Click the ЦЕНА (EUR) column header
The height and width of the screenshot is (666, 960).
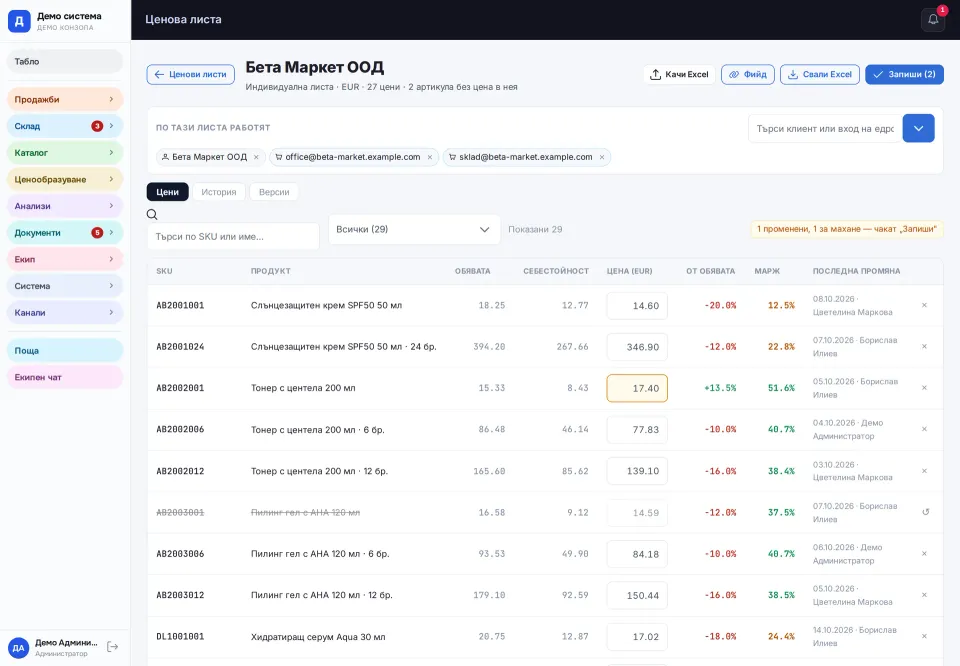tap(629, 271)
